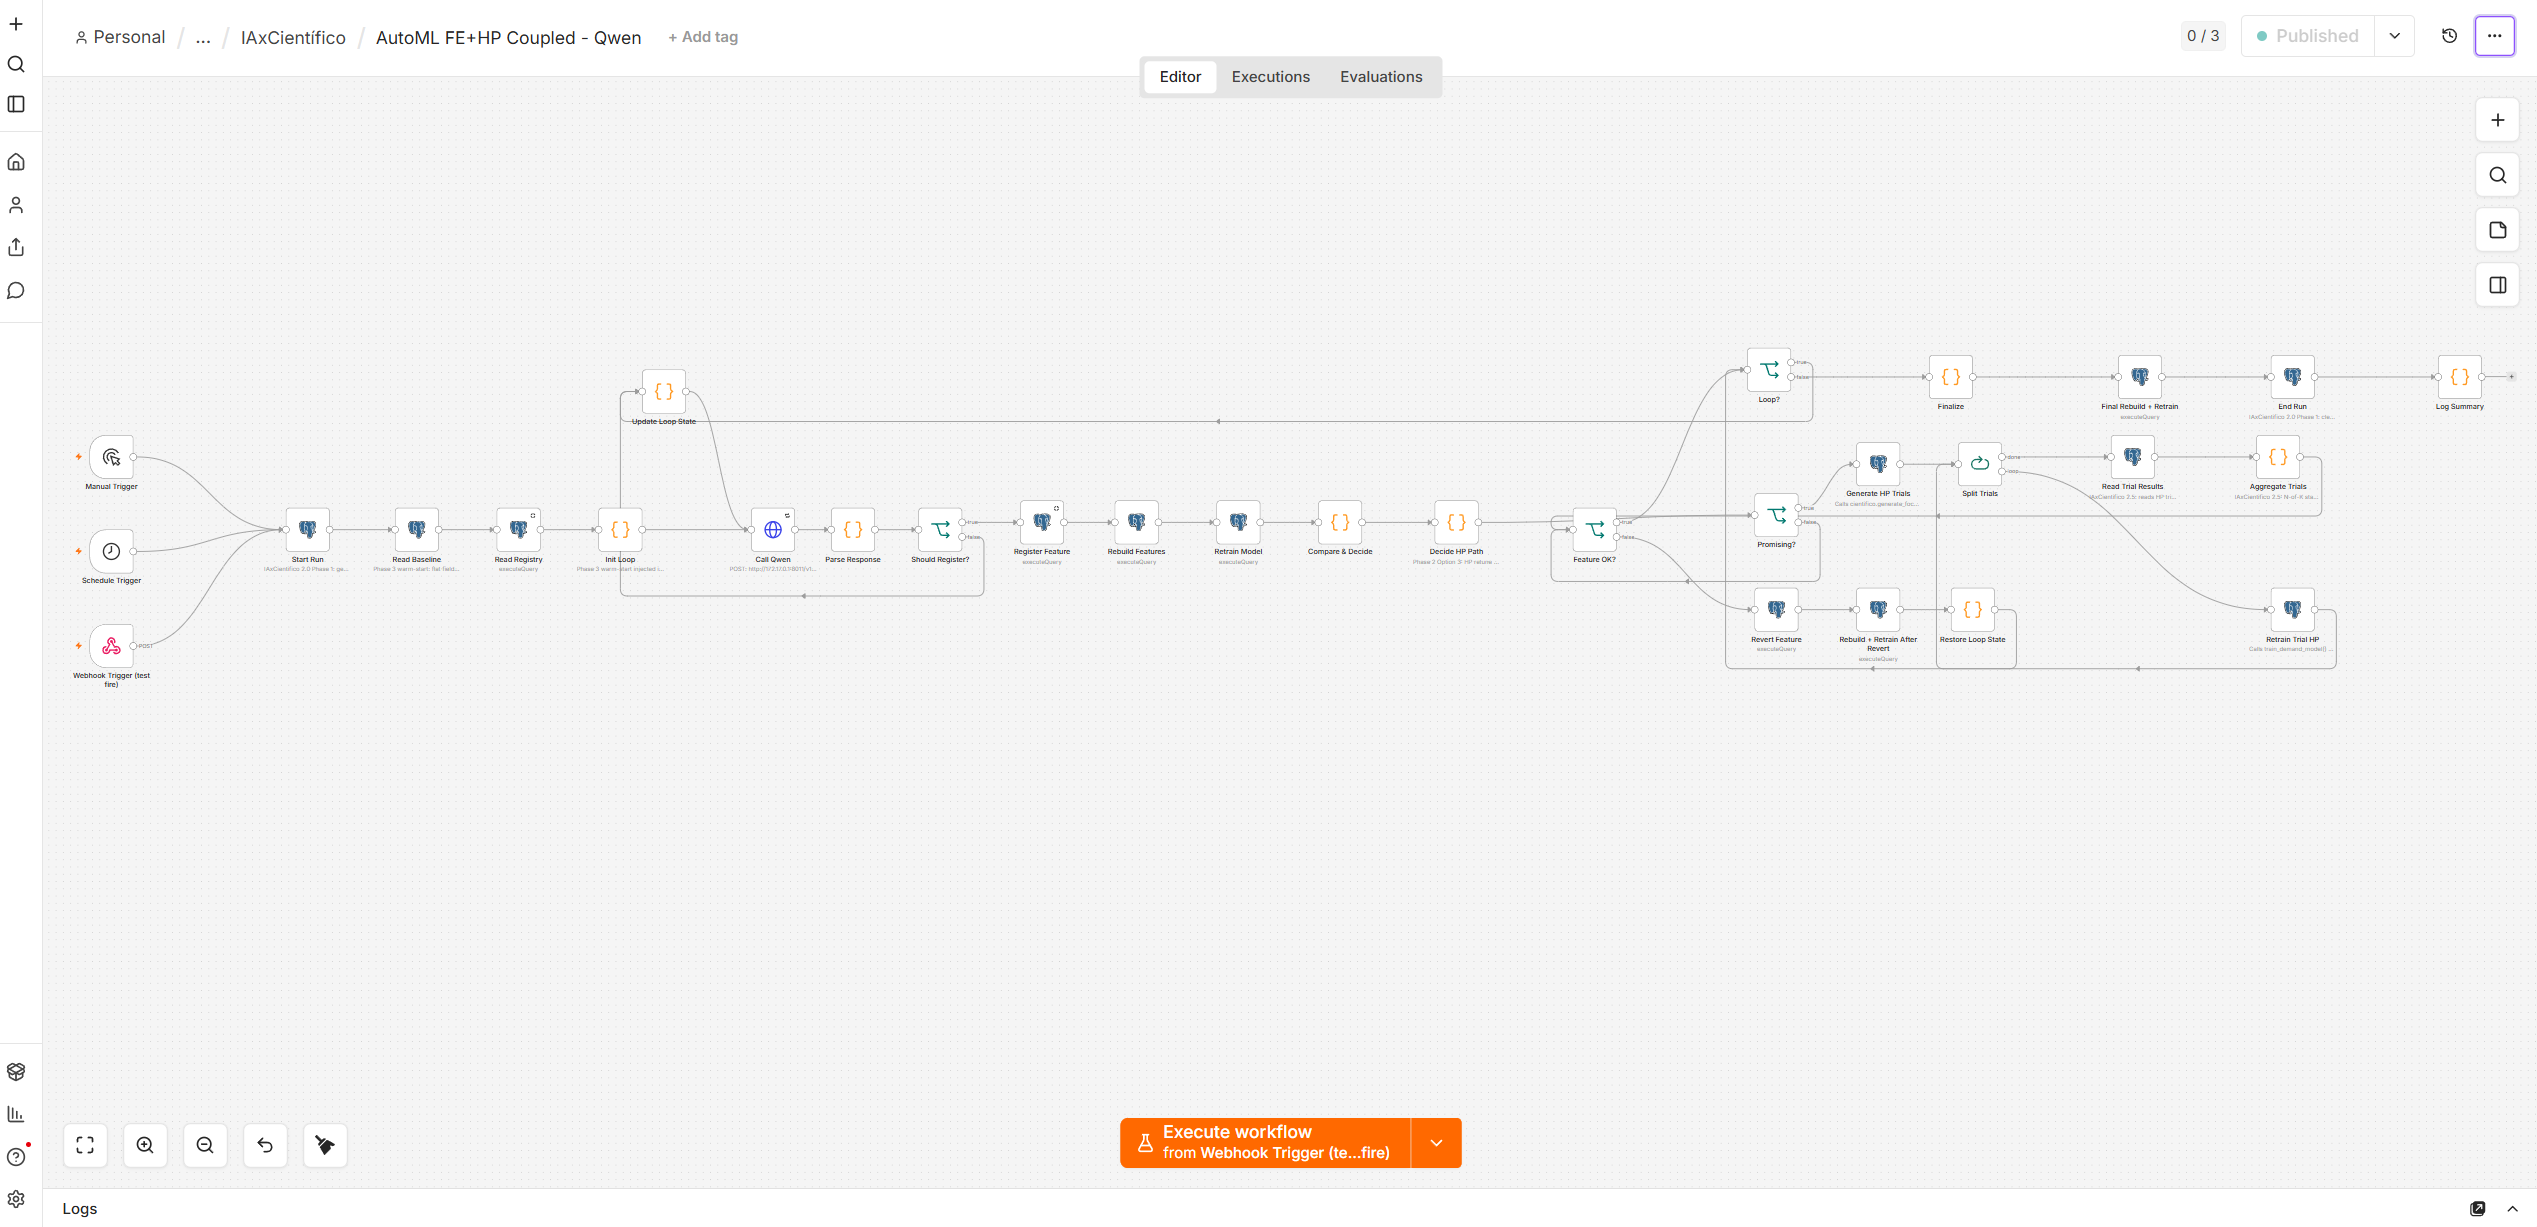Screen dimensions: 2537x1227
Task: Select the Retrain Trial HP node
Action: click(2293, 610)
